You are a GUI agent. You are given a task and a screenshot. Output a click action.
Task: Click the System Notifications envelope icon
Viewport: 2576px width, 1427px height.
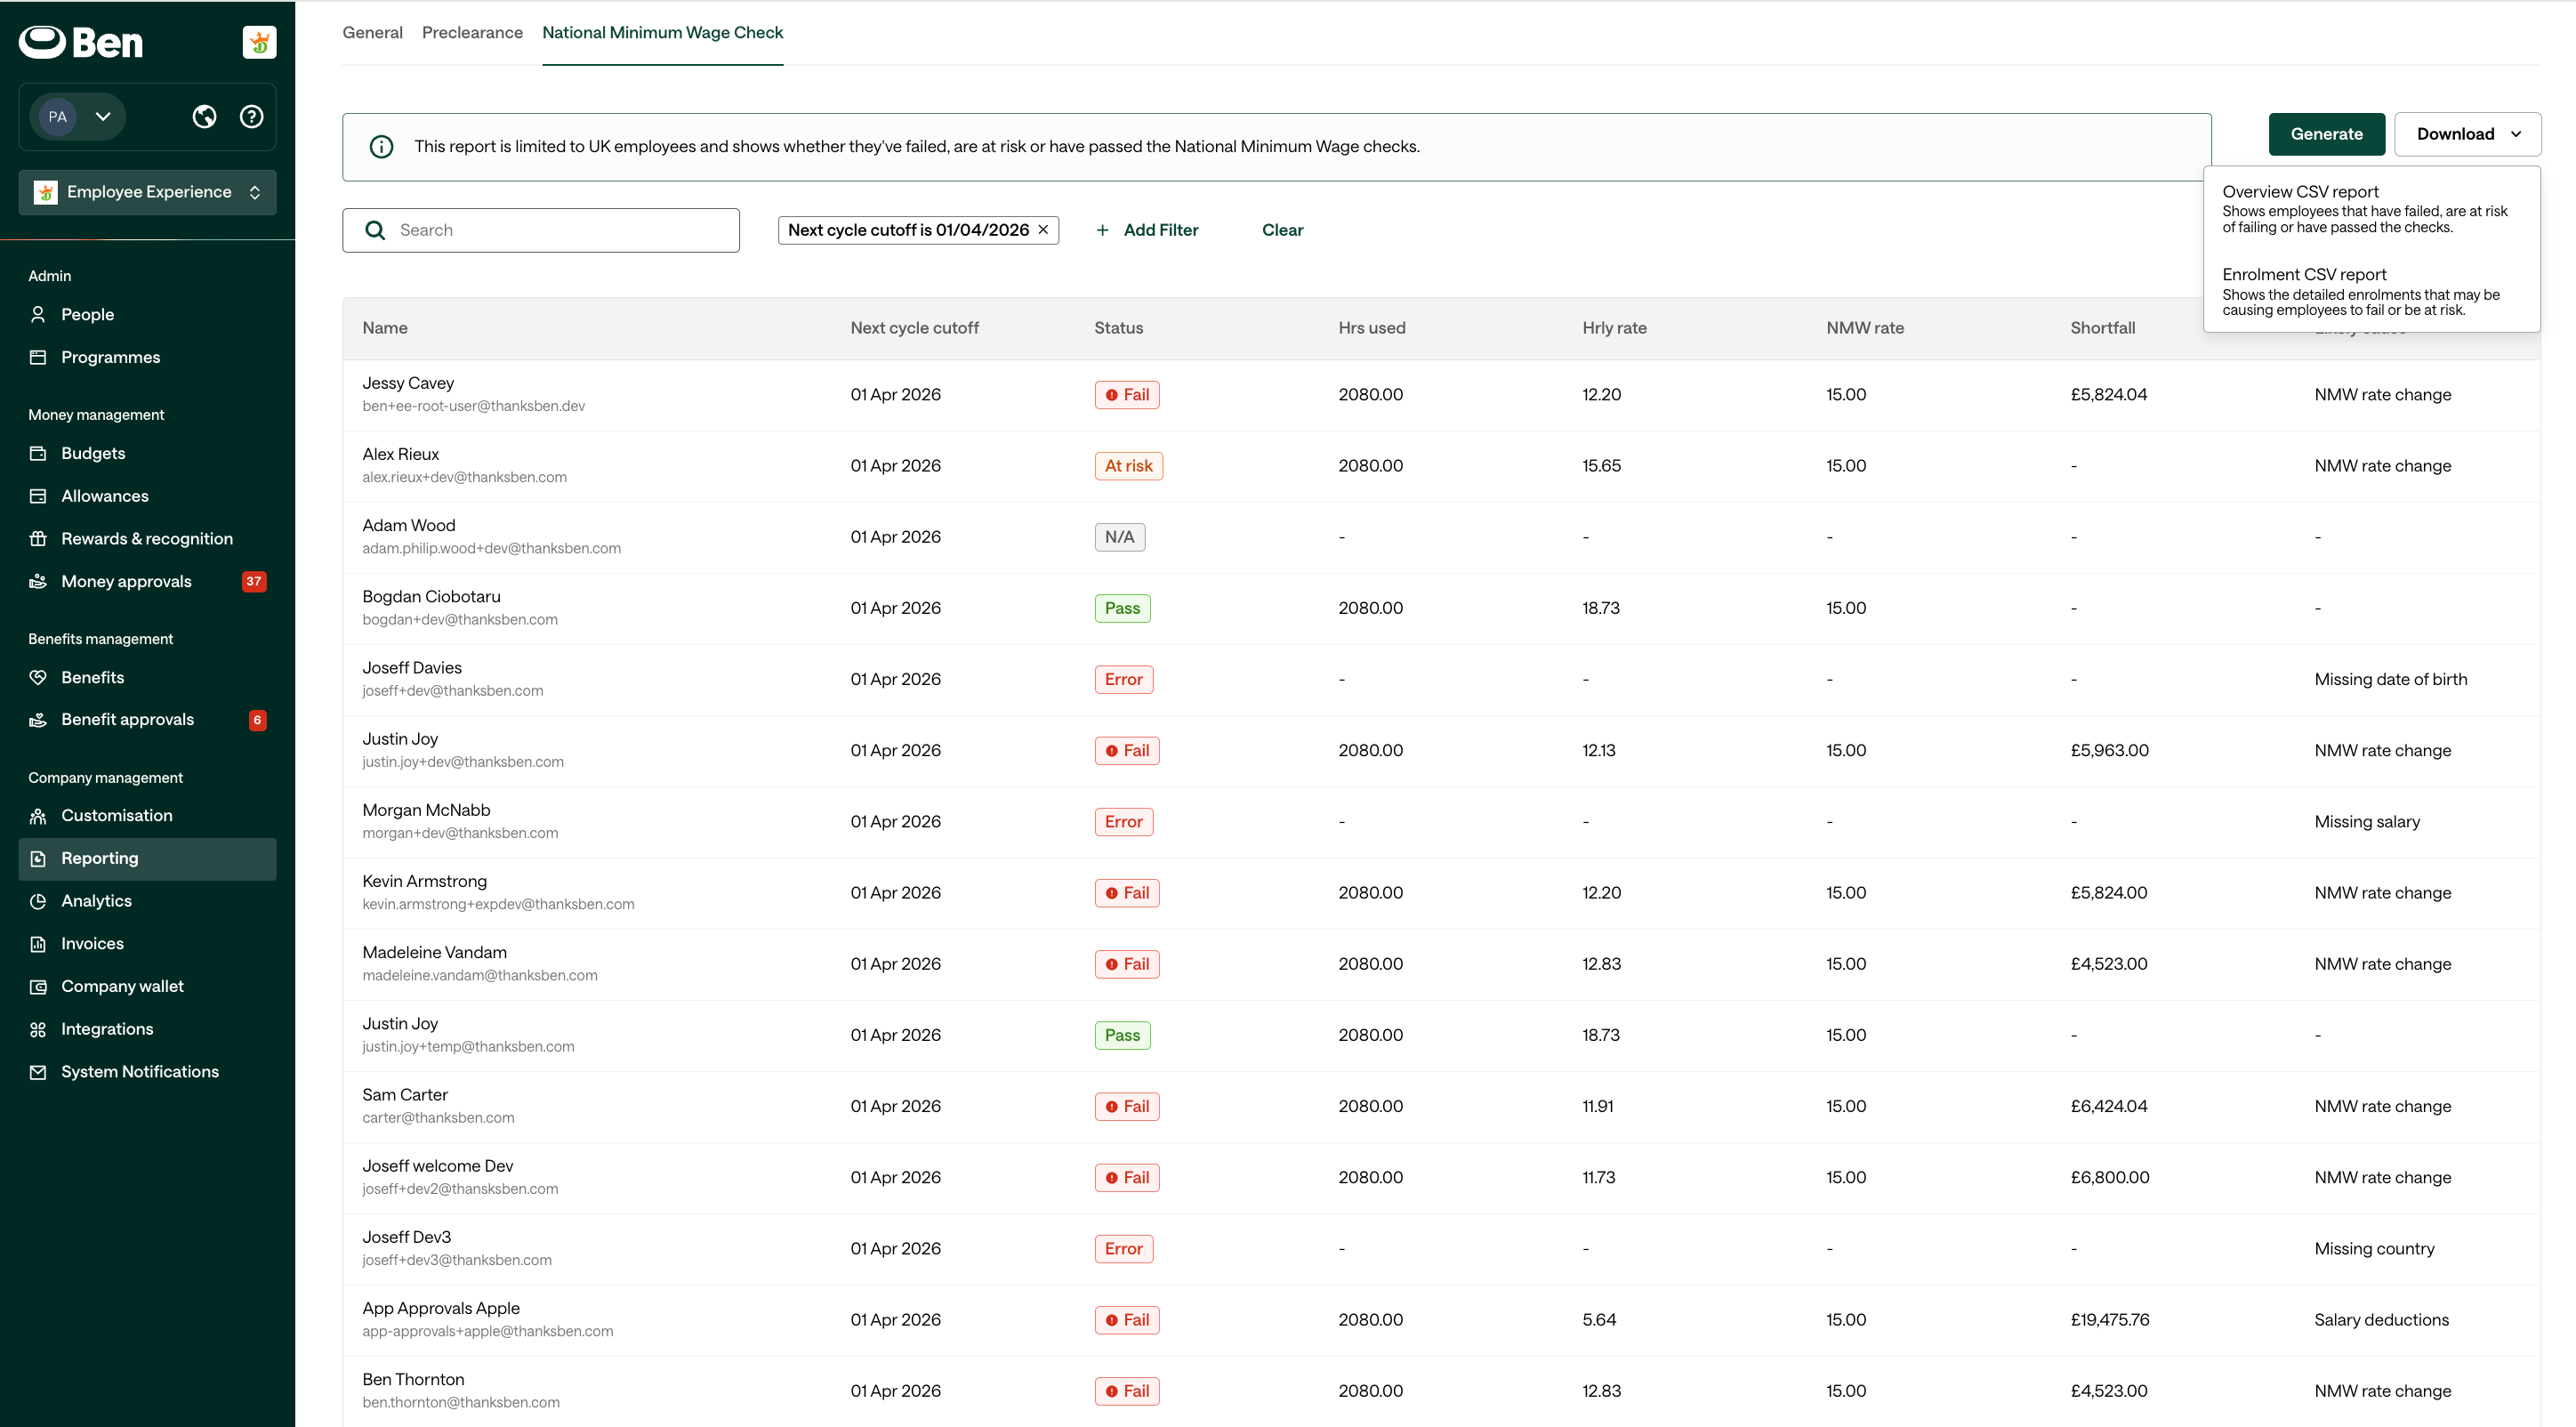point(38,1072)
